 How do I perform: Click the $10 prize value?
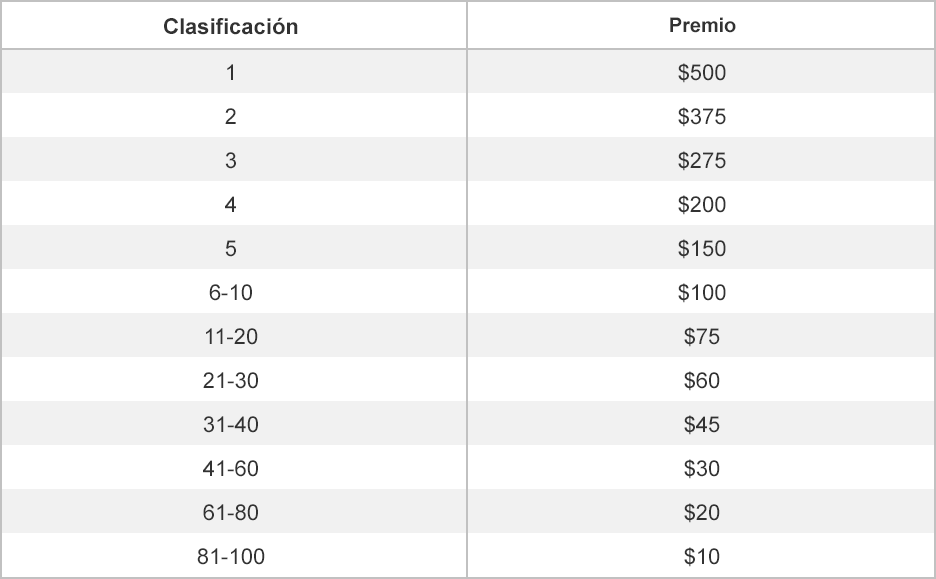tap(702, 556)
